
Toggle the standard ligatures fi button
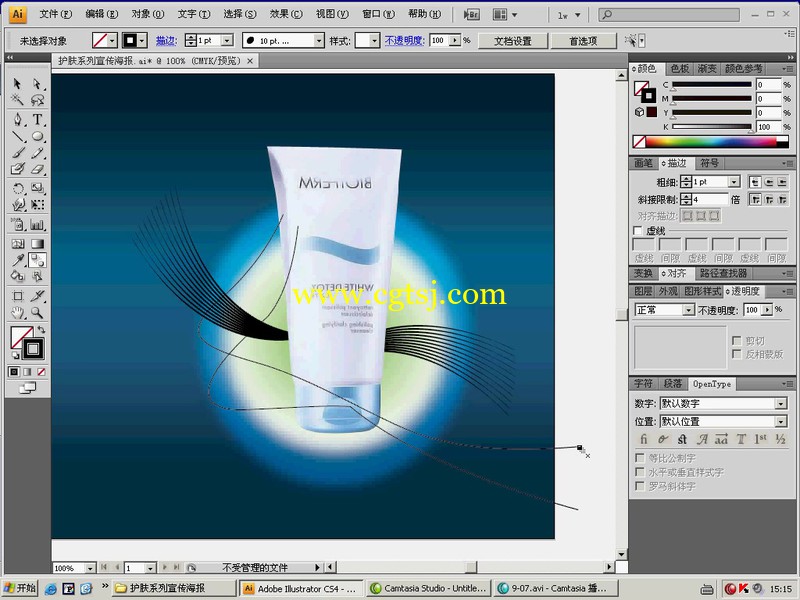coord(643,439)
